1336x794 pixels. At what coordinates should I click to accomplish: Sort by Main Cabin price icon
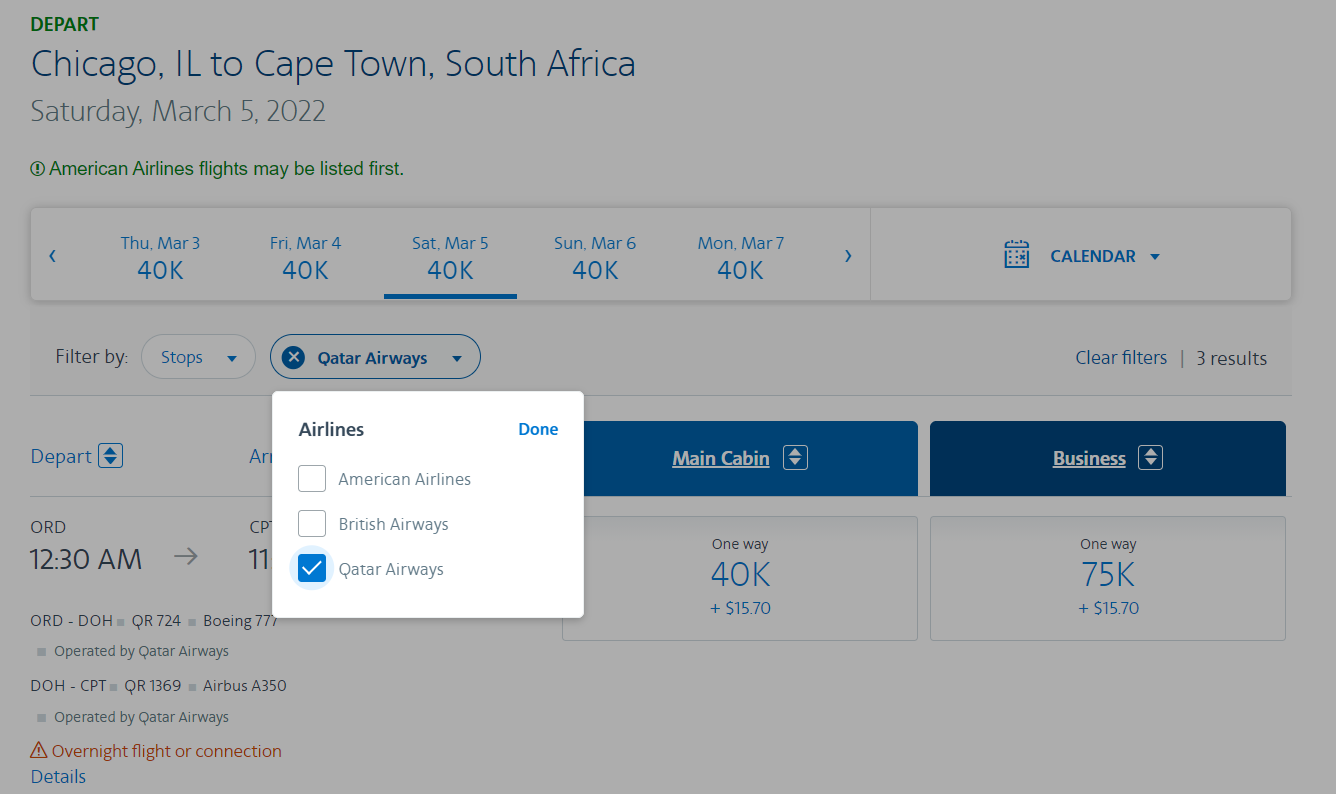coord(795,458)
